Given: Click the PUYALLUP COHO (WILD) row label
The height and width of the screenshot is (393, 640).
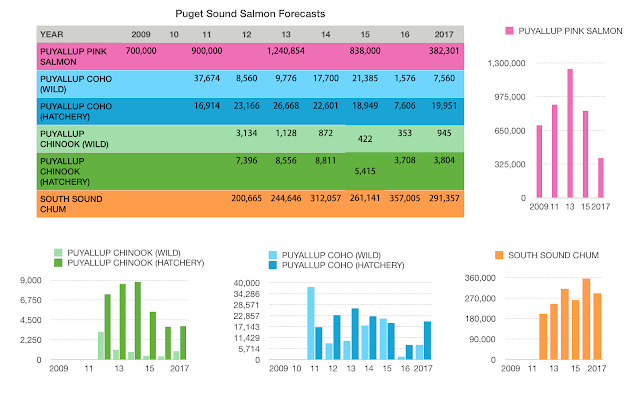Looking at the screenshot, I should [x=76, y=84].
